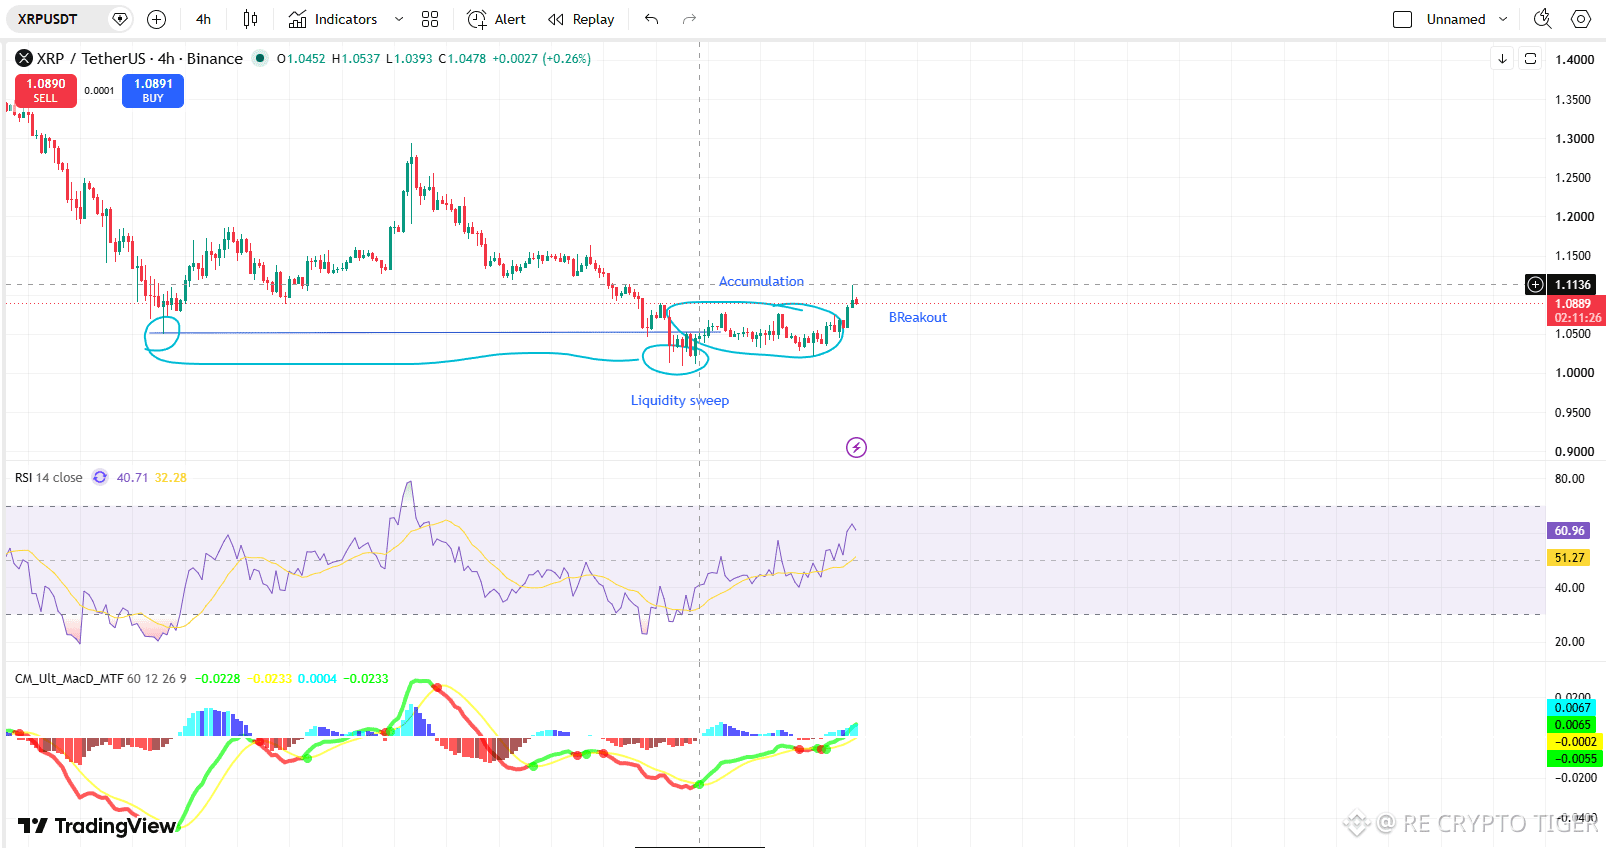Click the cyan 0.0067 MACD value label
This screenshot has width=1606, height=848.
coord(1573,707)
